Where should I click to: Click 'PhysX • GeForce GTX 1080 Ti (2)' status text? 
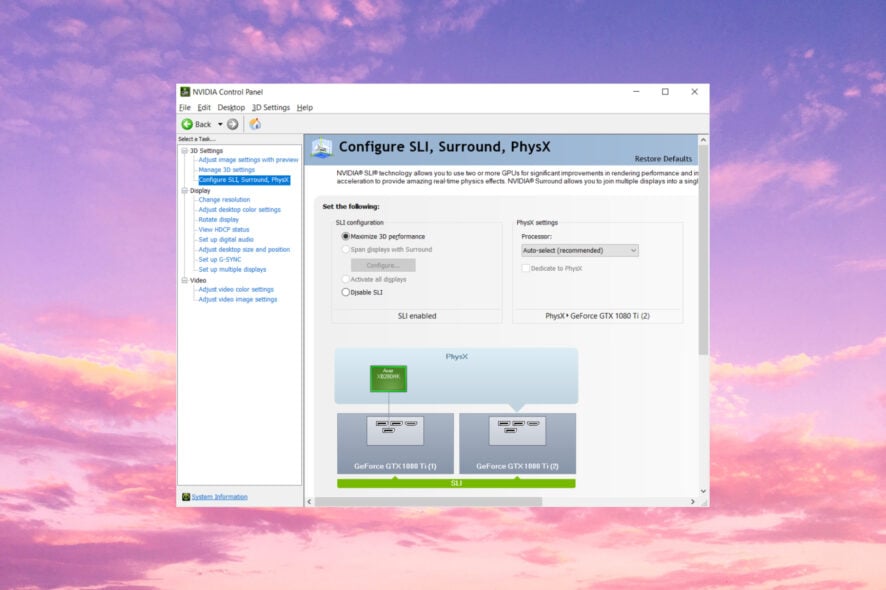[597, 316]
